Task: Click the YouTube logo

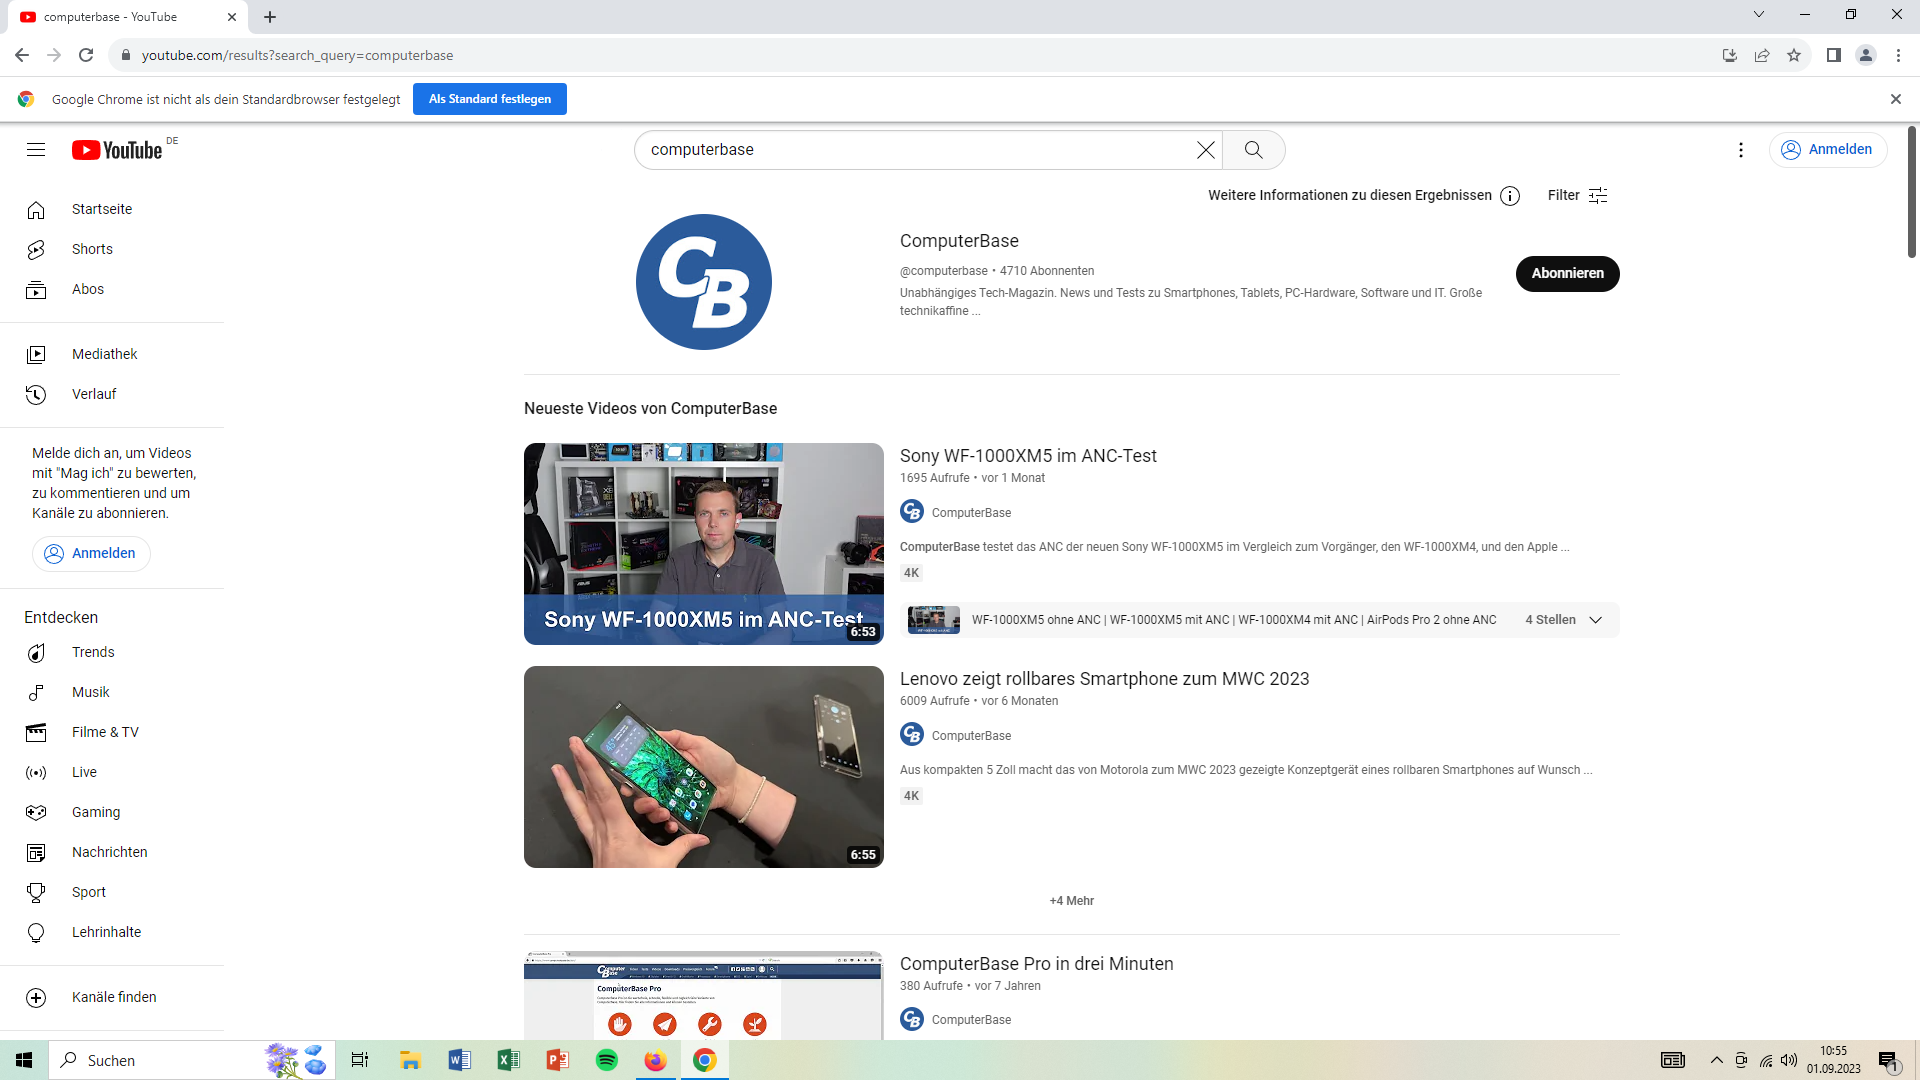Action: (x=117, y=150)
